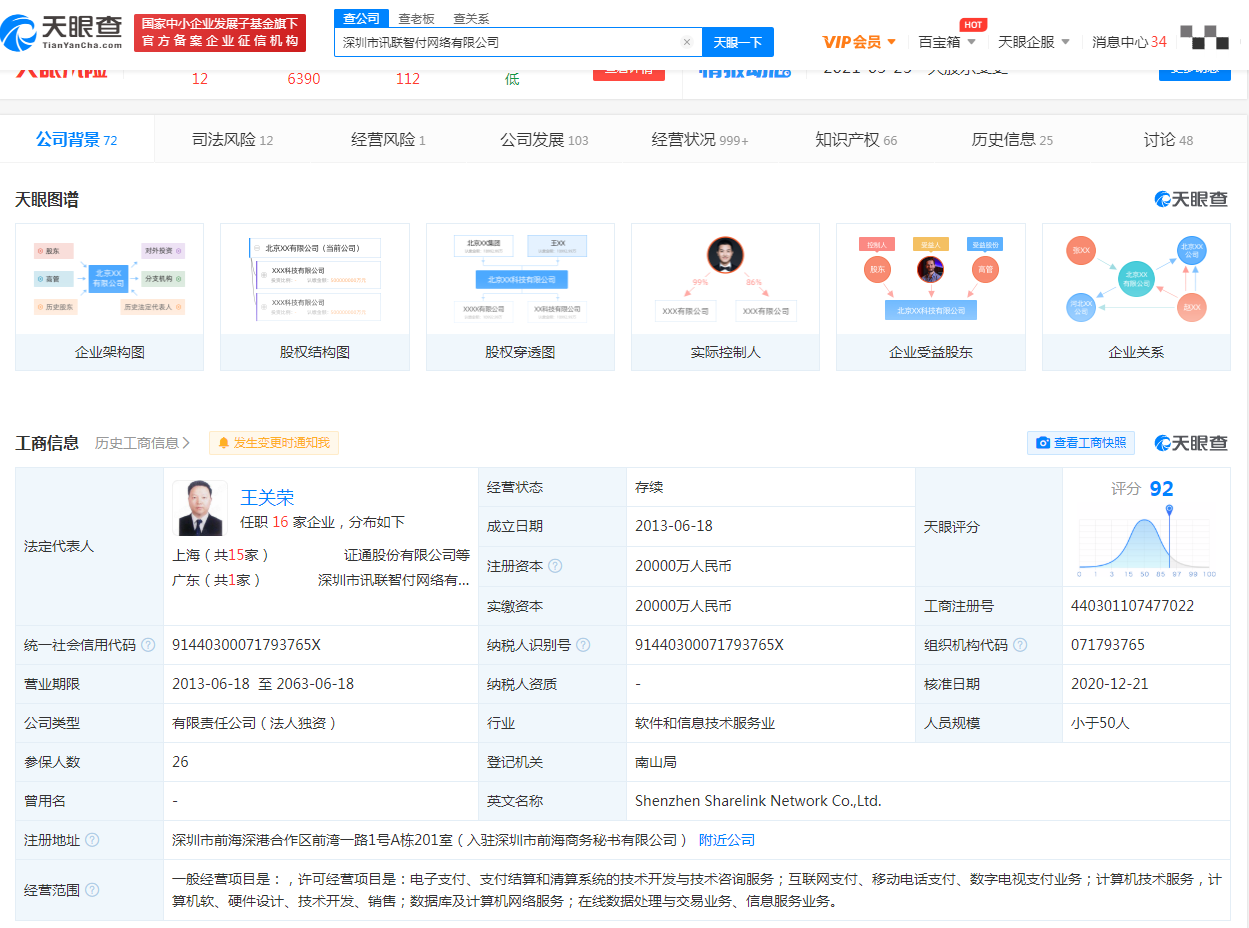Screen dimensions: 1249x928
Task: Click the 天眼一下 search button
Action: [x=738, y=42]
